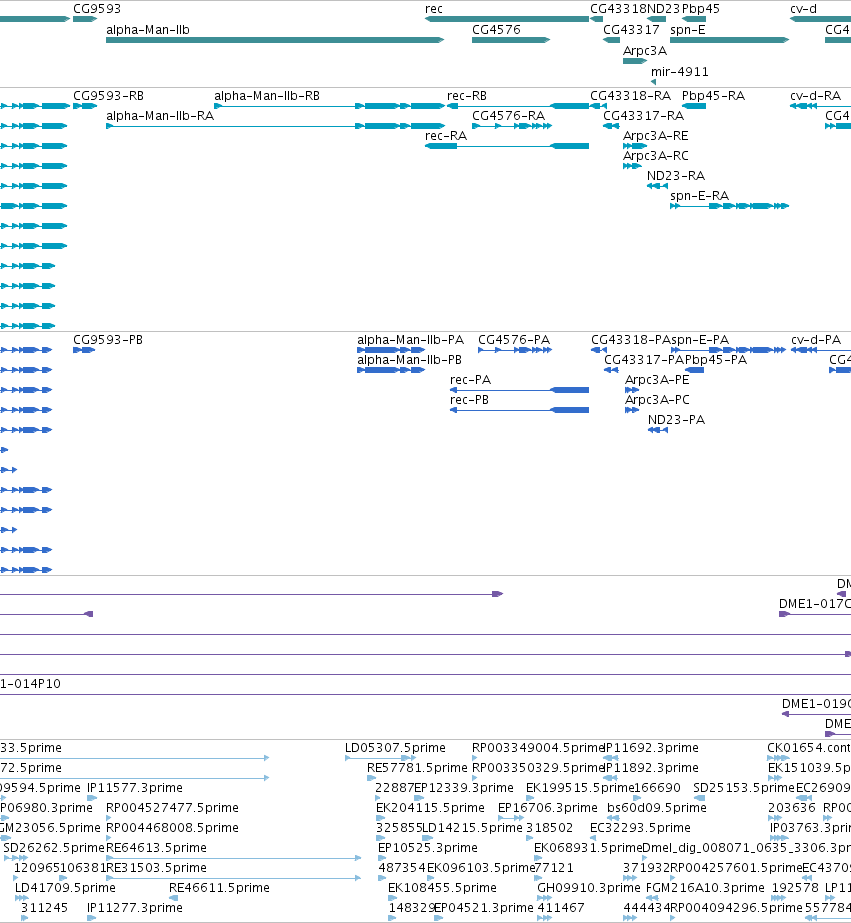This screenshot has height=923, width=851.
Task: Select the CG43317-PA protein label
Action: (x=644, y=360)
